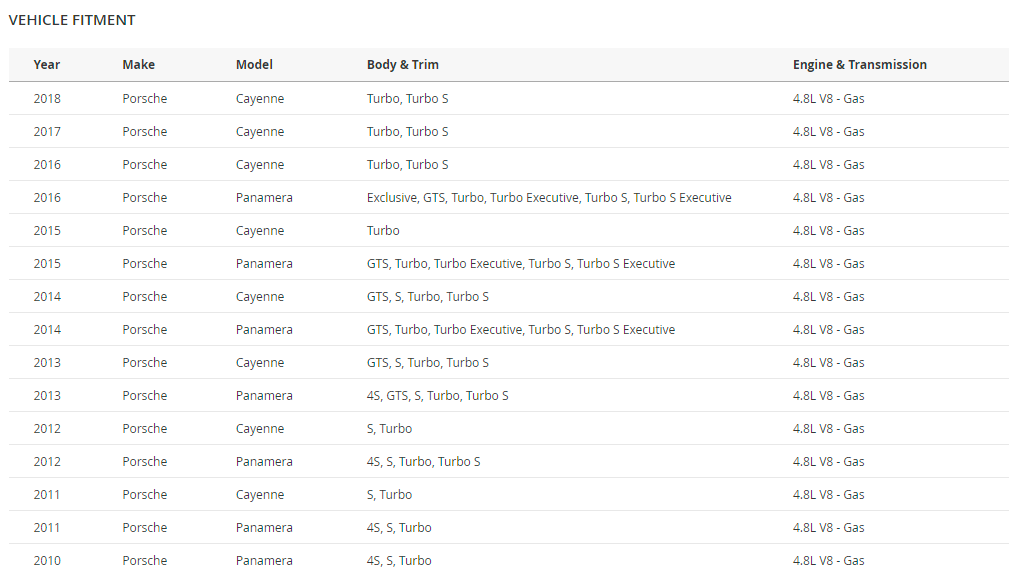Click 2015 Panamera engine 4.8L V8 - Gas
Image resolution: width=1012 pixels, height=576 pixels.
click(x=829, y=263)
